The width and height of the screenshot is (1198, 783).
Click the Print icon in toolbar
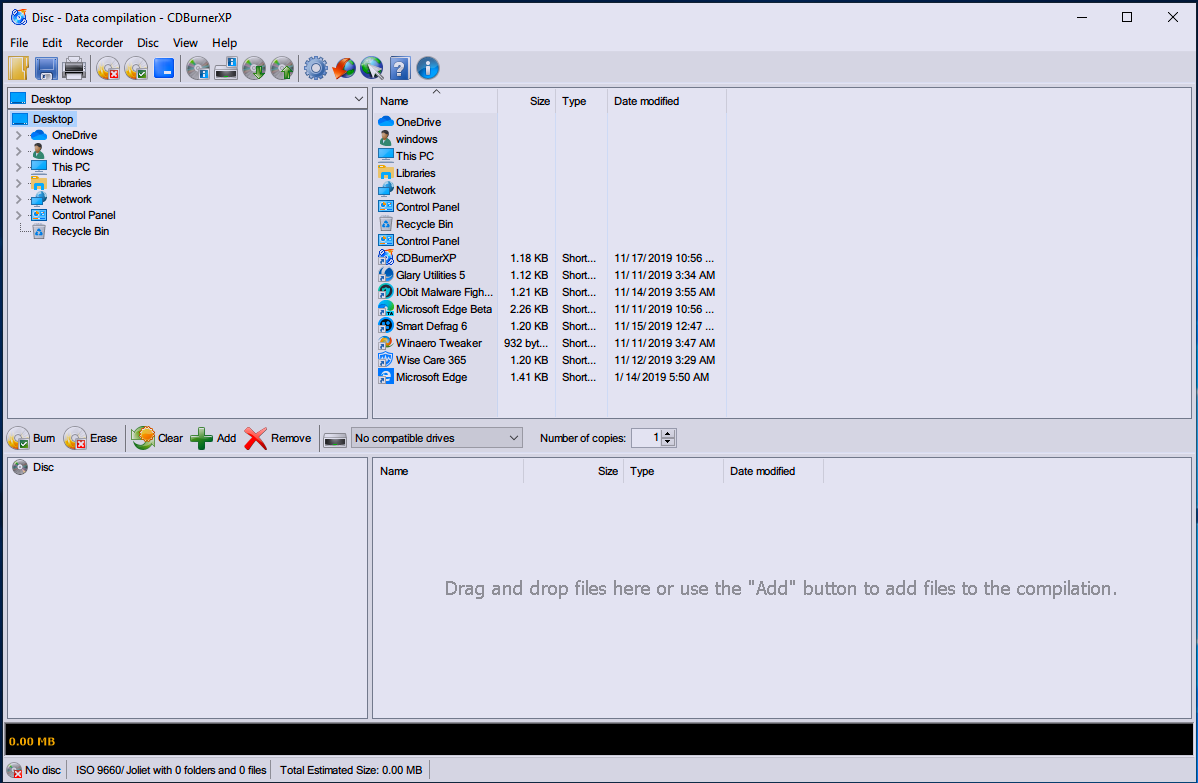74,69
